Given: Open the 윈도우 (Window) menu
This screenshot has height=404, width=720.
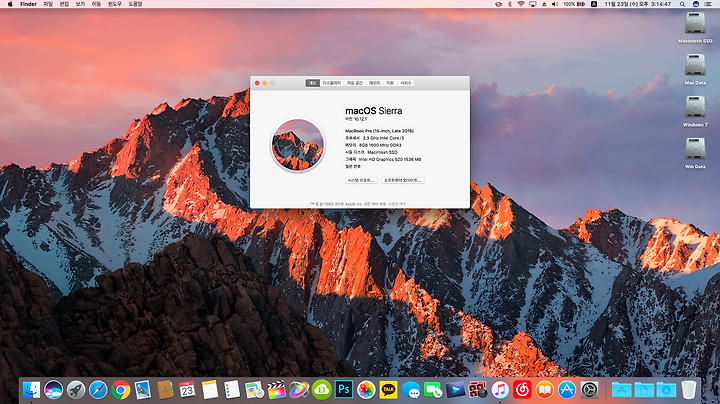Looking at the screenshot, I should (115, 4).
